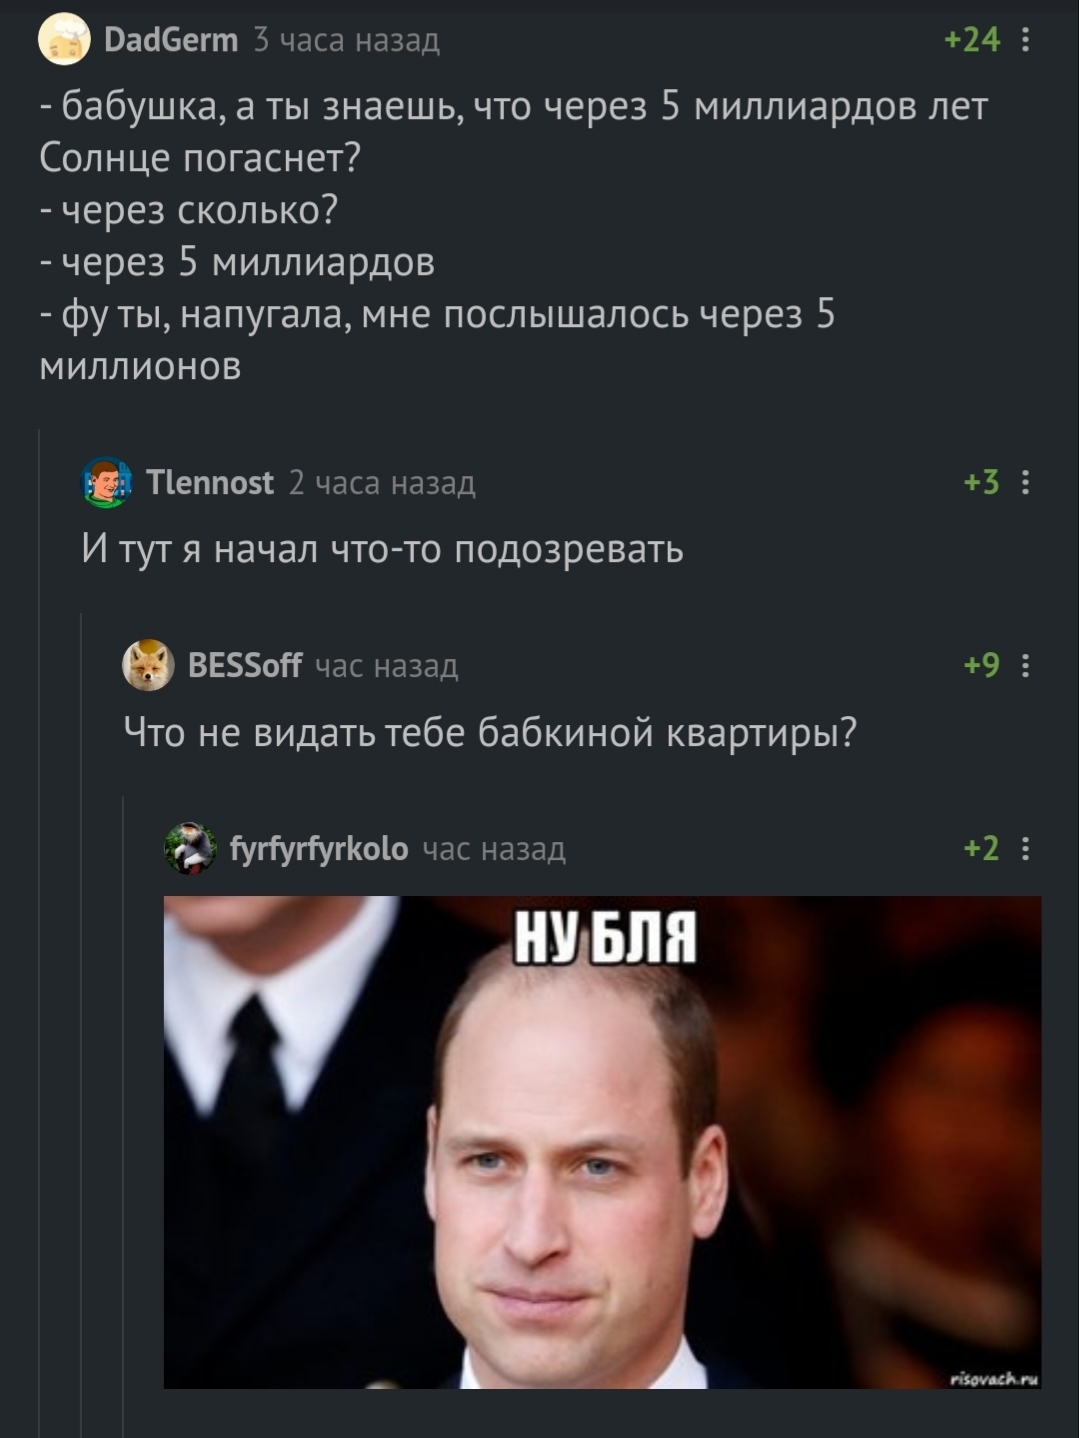Click the +3 rating on Tlennost's comment
Viewport: 1079px width, 1438px height.
tap(982, 483)
